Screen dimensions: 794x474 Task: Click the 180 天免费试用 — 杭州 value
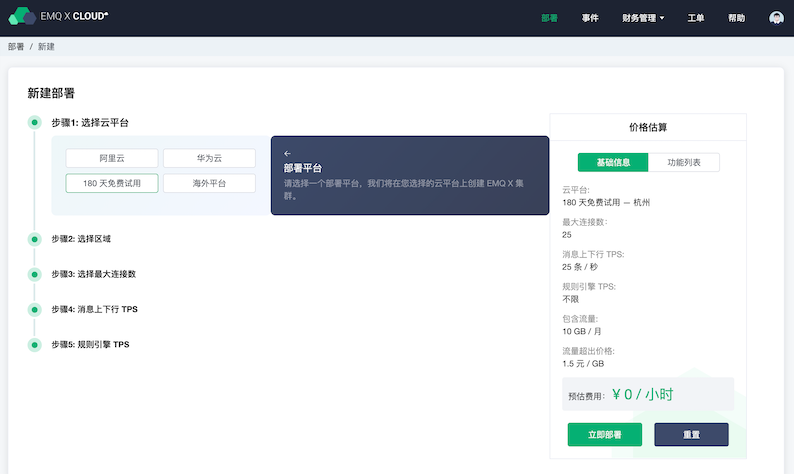pyautogui.click(x=606, y=203)
